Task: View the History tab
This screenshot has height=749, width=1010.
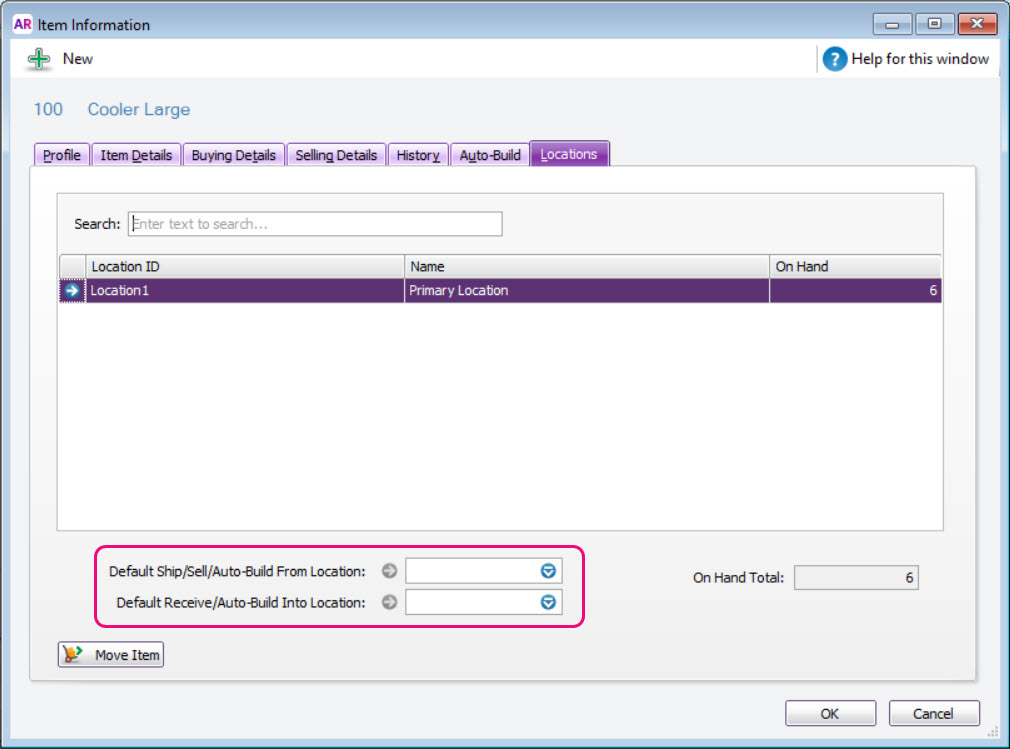Action: tap(417, 155)
